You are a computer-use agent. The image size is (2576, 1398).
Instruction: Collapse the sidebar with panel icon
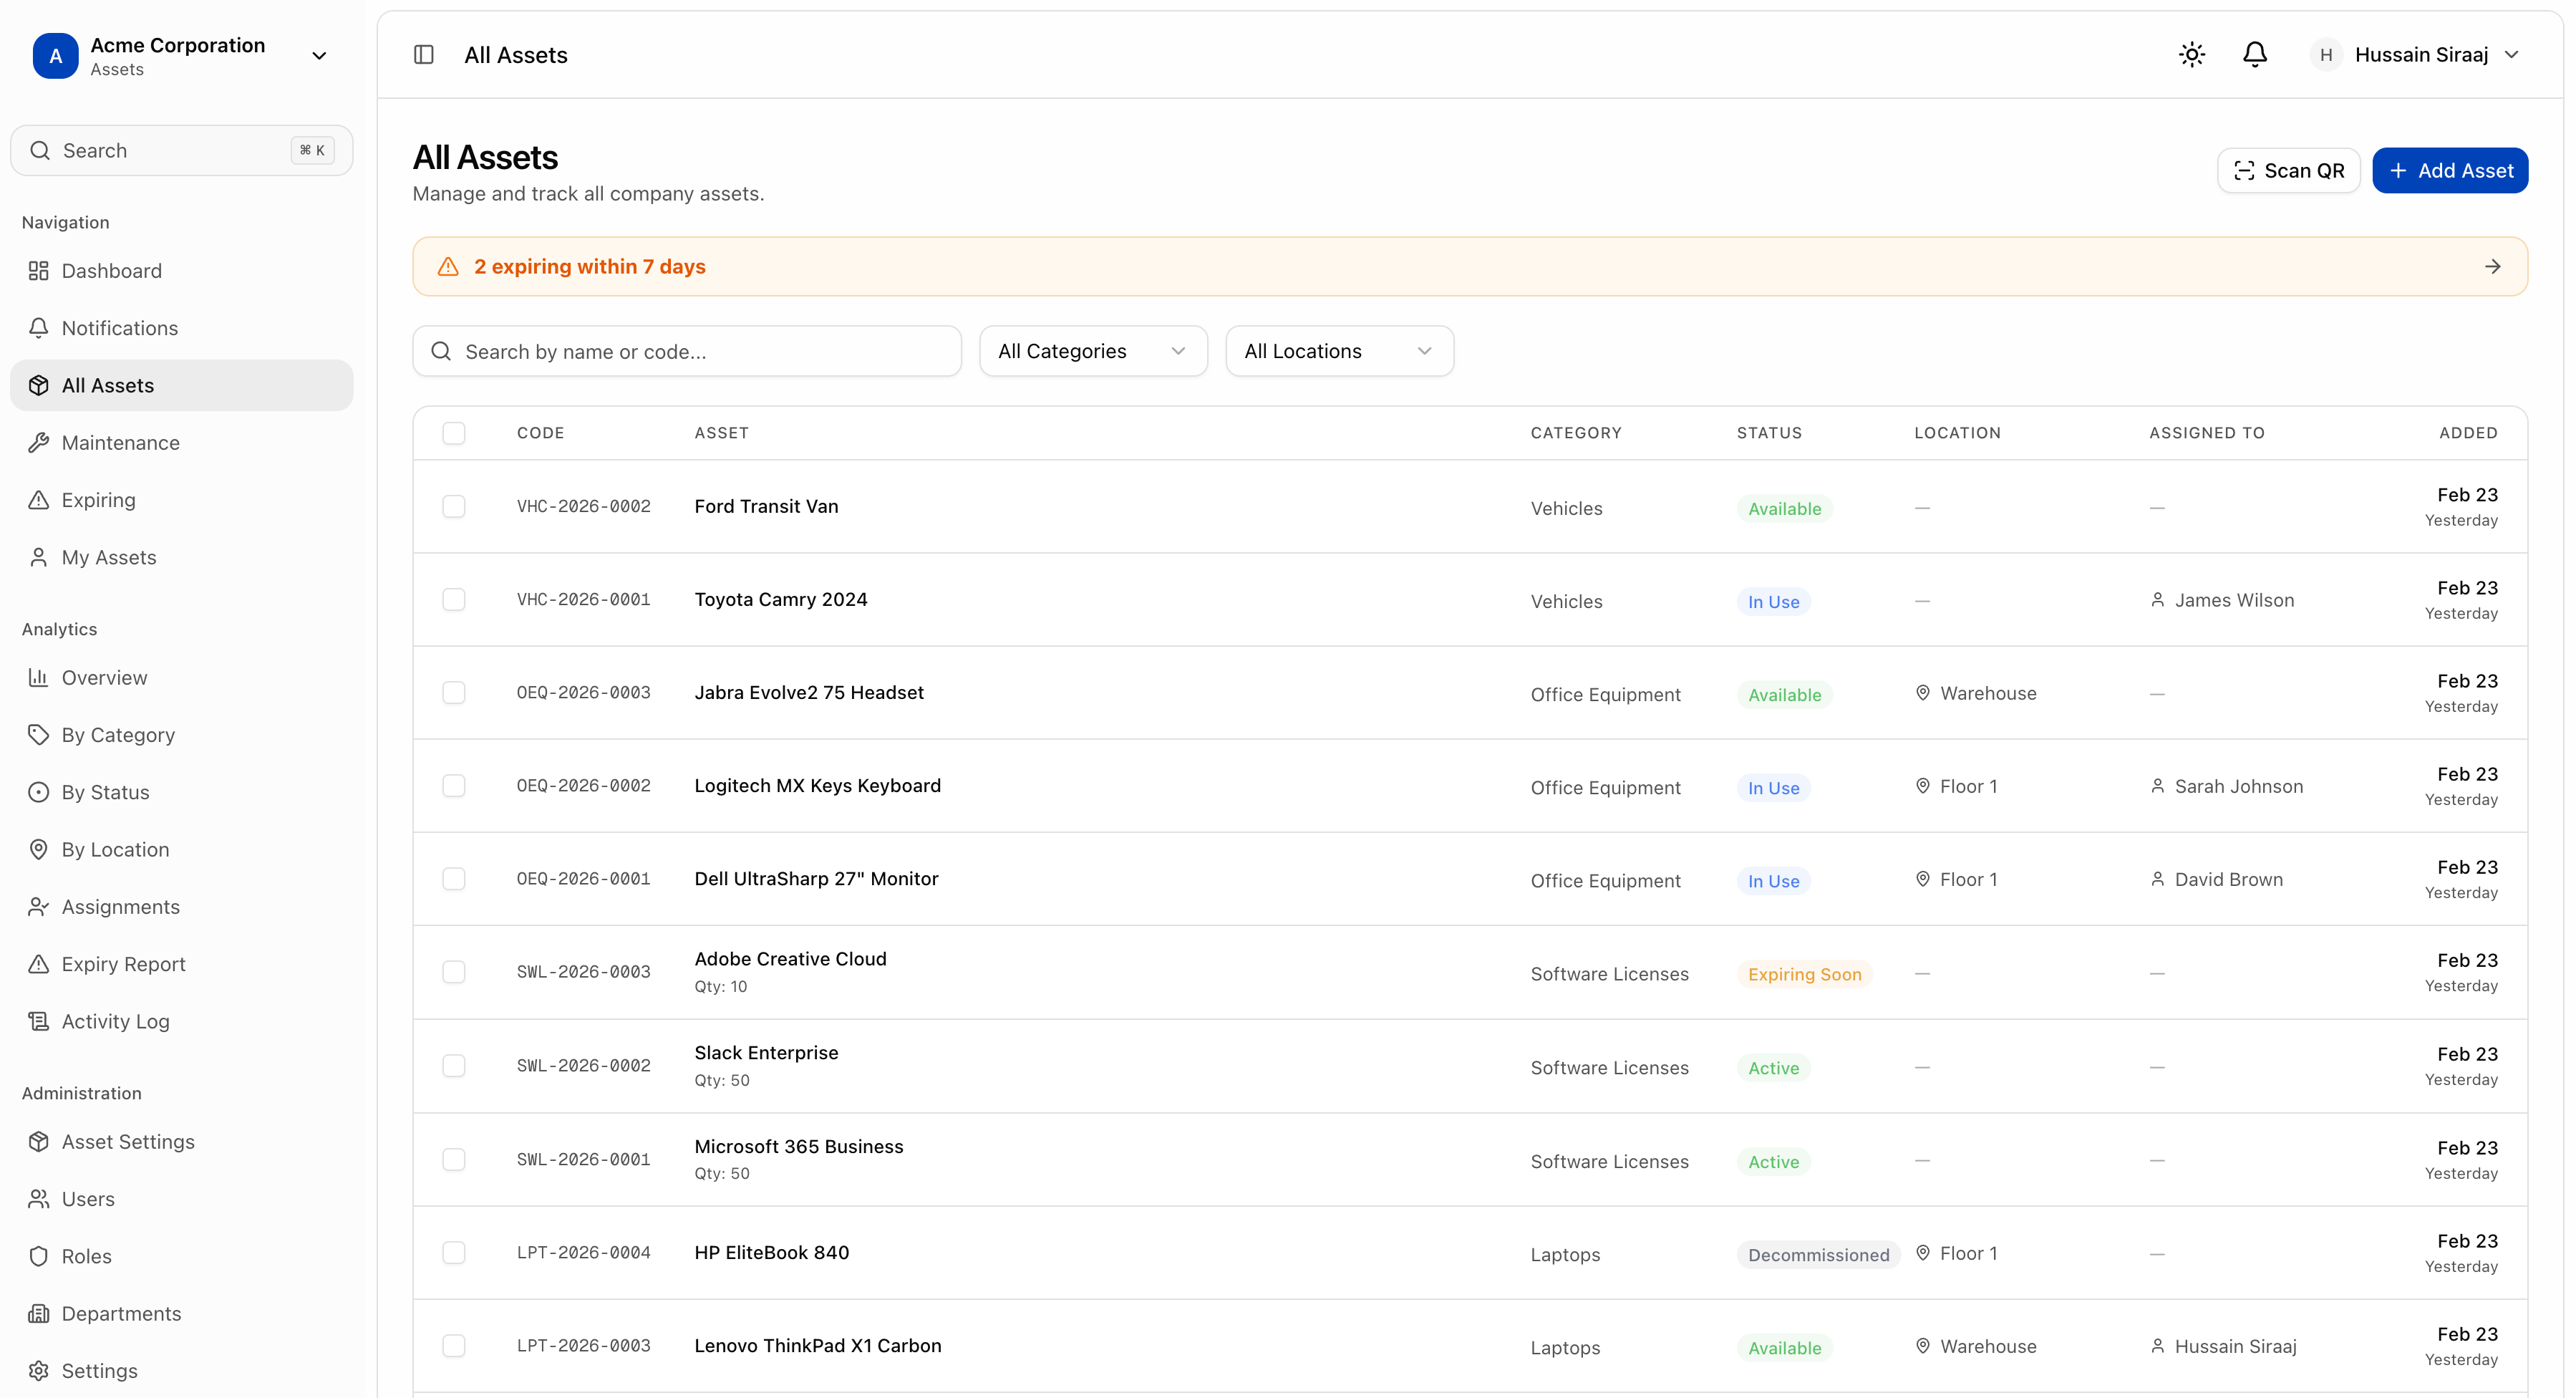tap(423, 54)
